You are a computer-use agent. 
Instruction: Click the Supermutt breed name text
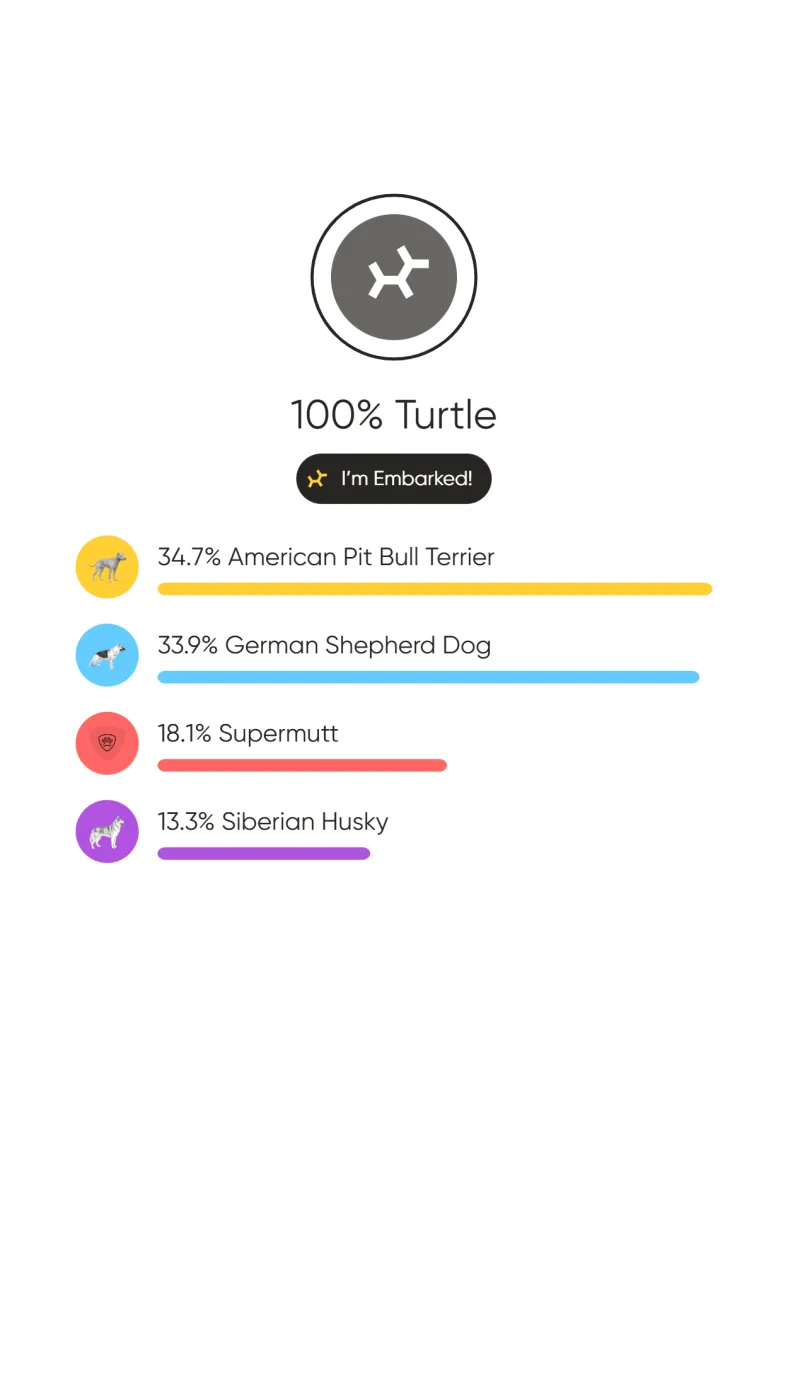(x=278, y=733)
